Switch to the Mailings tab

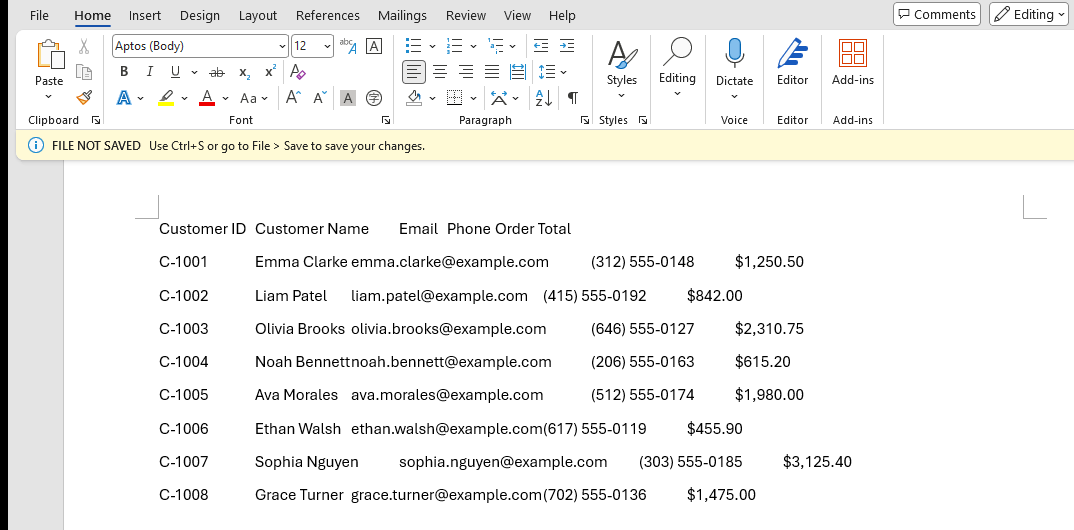(402, 15)
